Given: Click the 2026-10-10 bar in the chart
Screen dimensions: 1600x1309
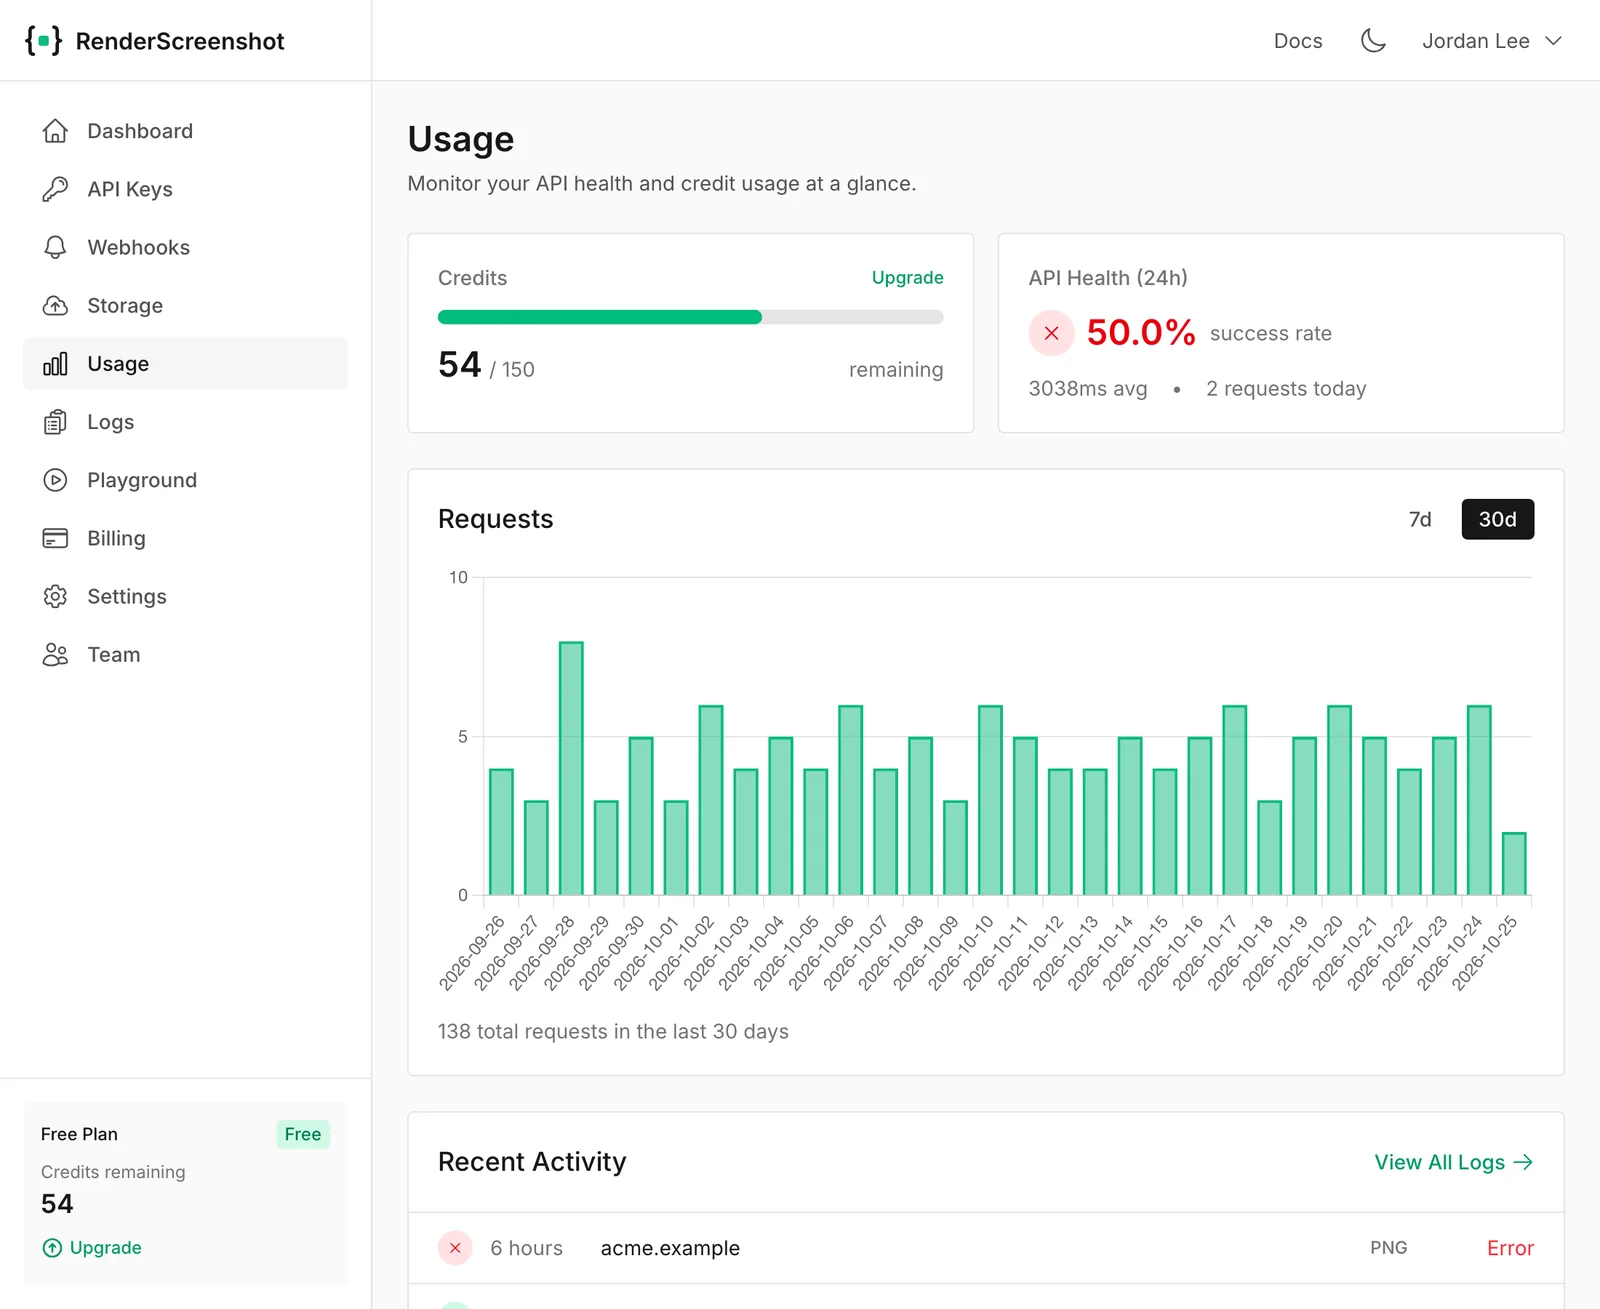Looking at the screenshot, I should tap(990, 800).
